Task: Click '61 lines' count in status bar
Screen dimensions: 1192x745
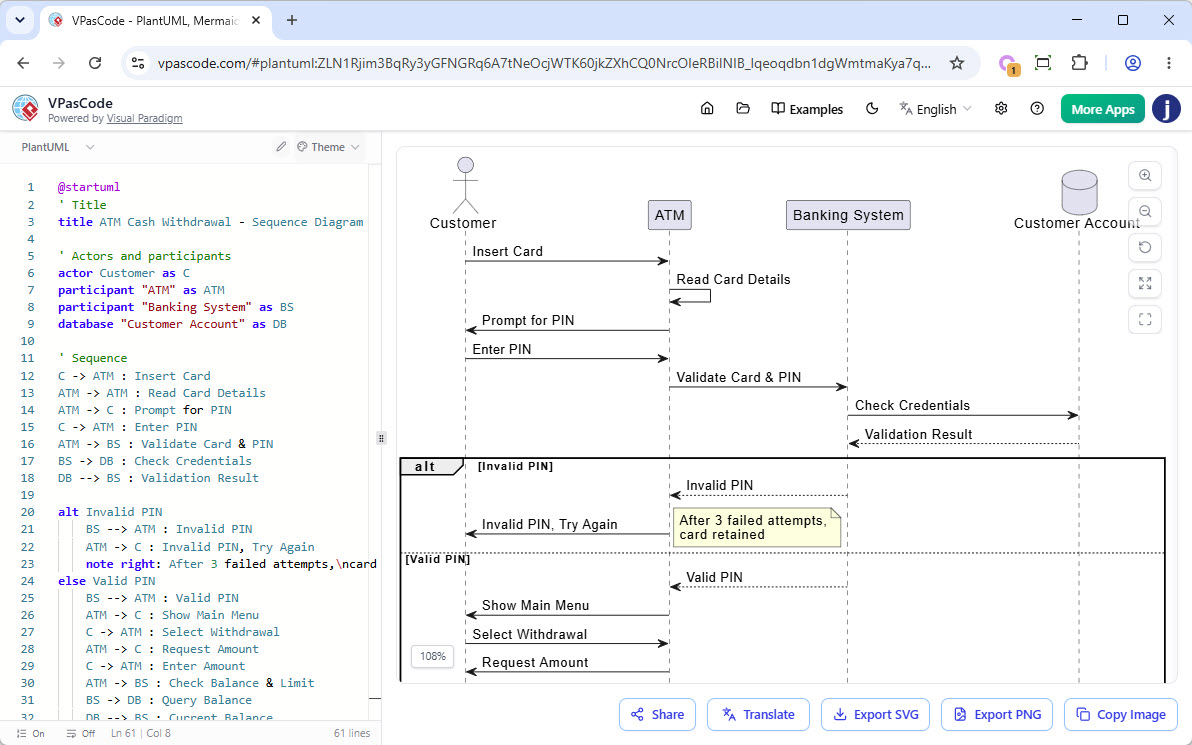Action: coord(352,734)
